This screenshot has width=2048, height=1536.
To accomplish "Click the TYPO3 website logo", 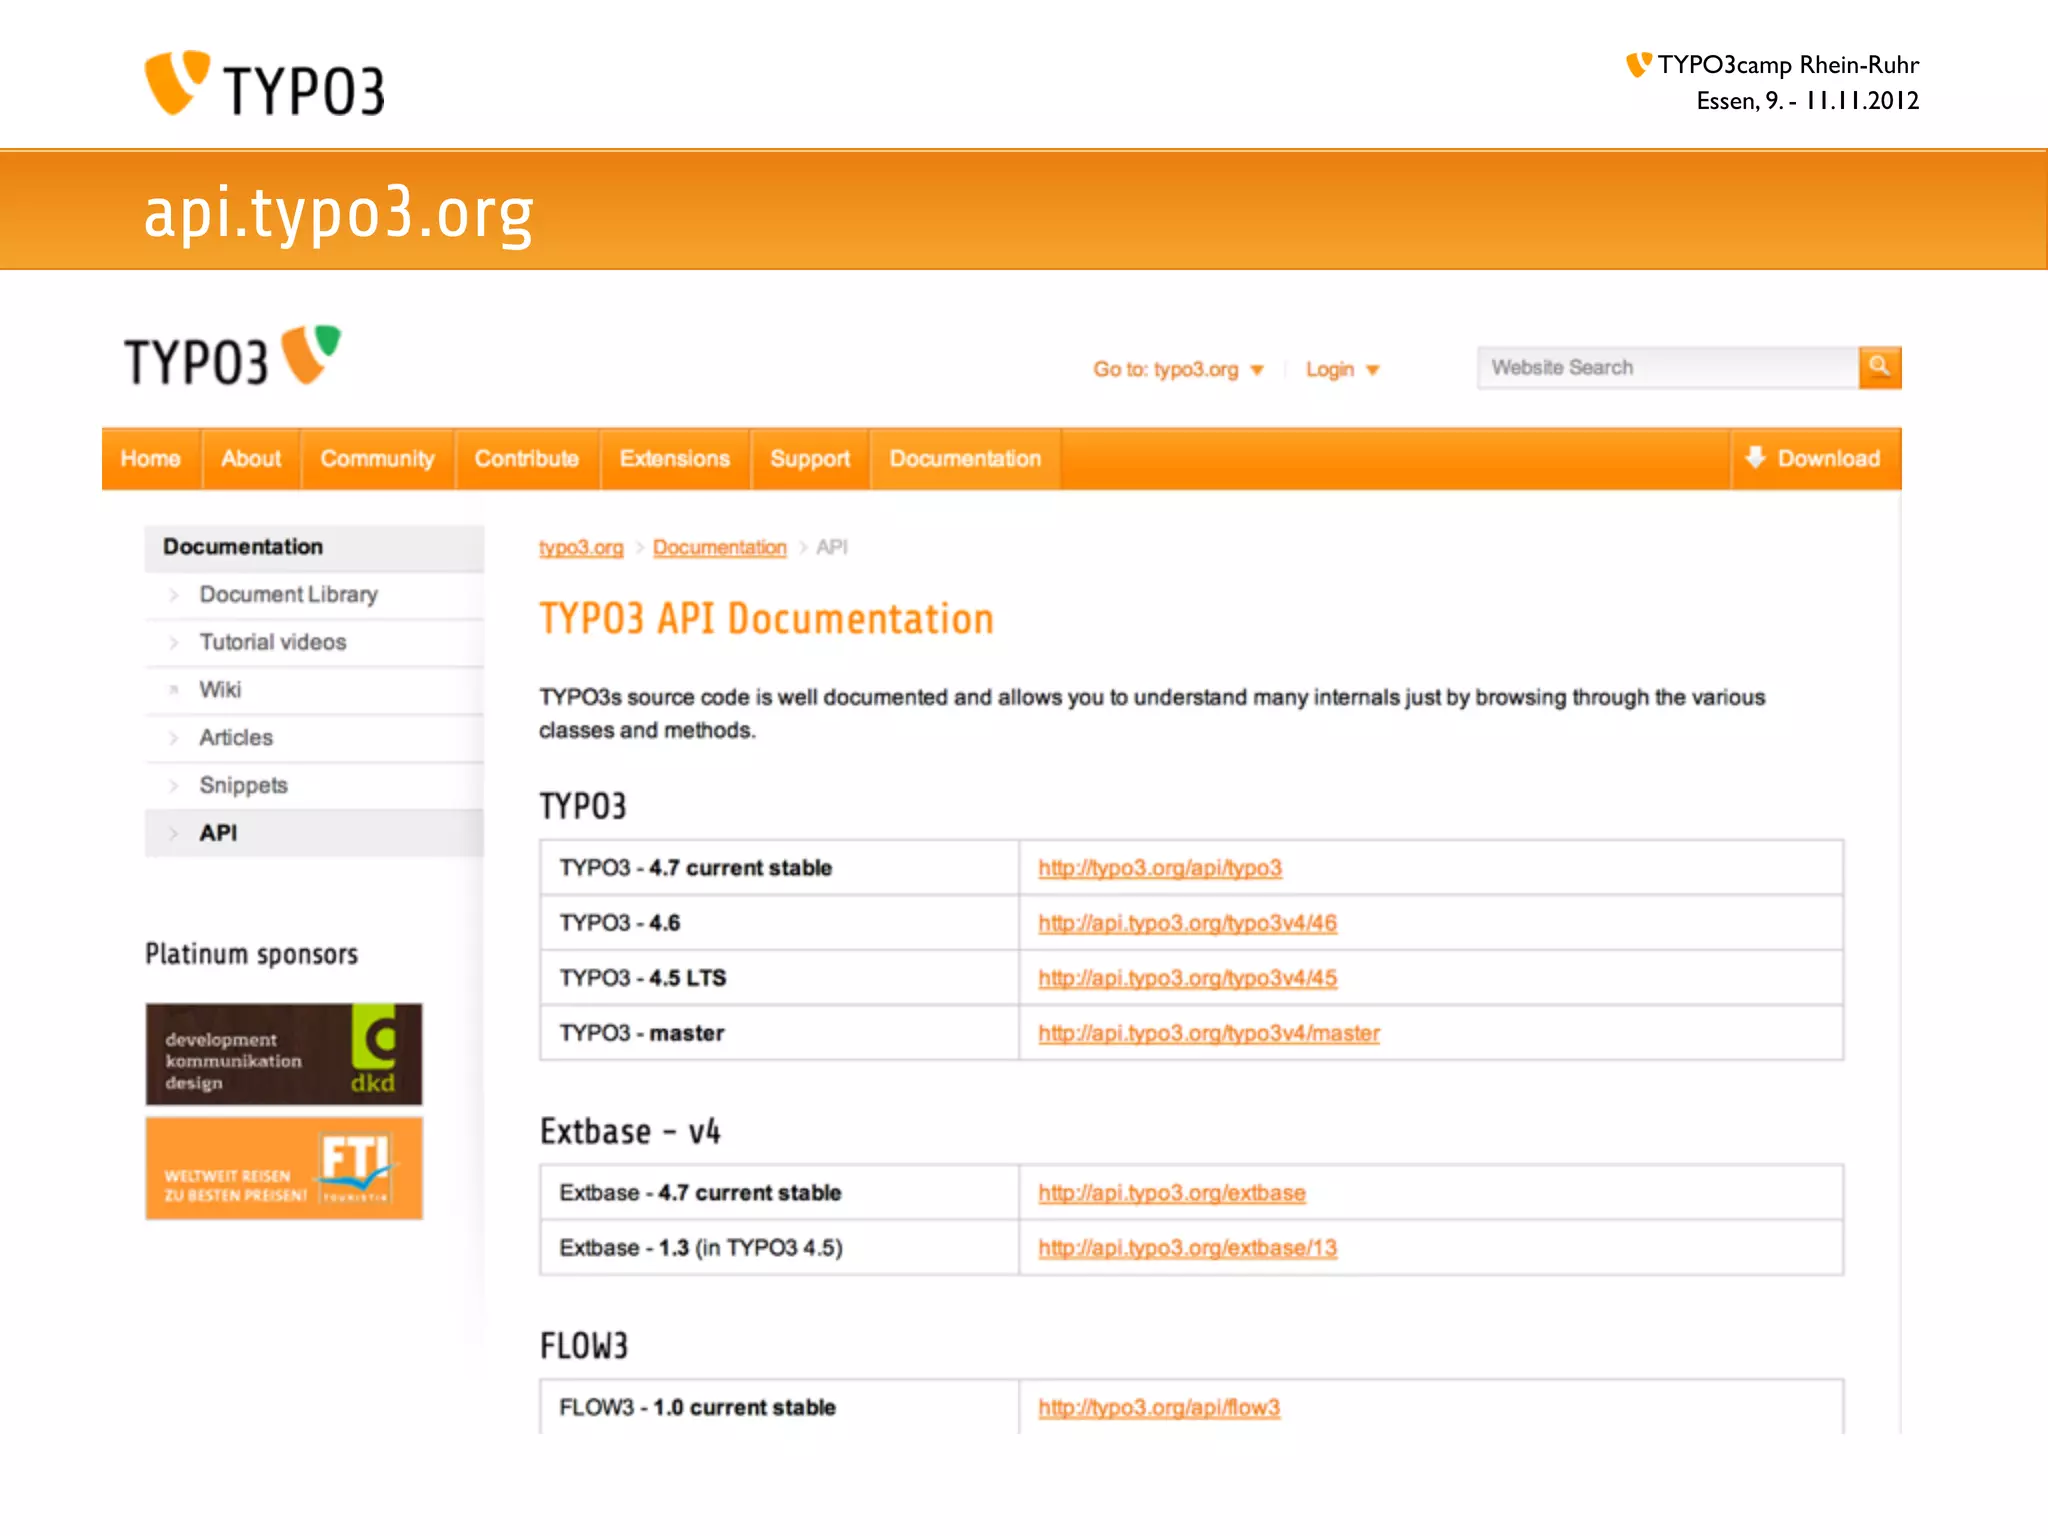I will pyautogui.click(x=232, y=357).
